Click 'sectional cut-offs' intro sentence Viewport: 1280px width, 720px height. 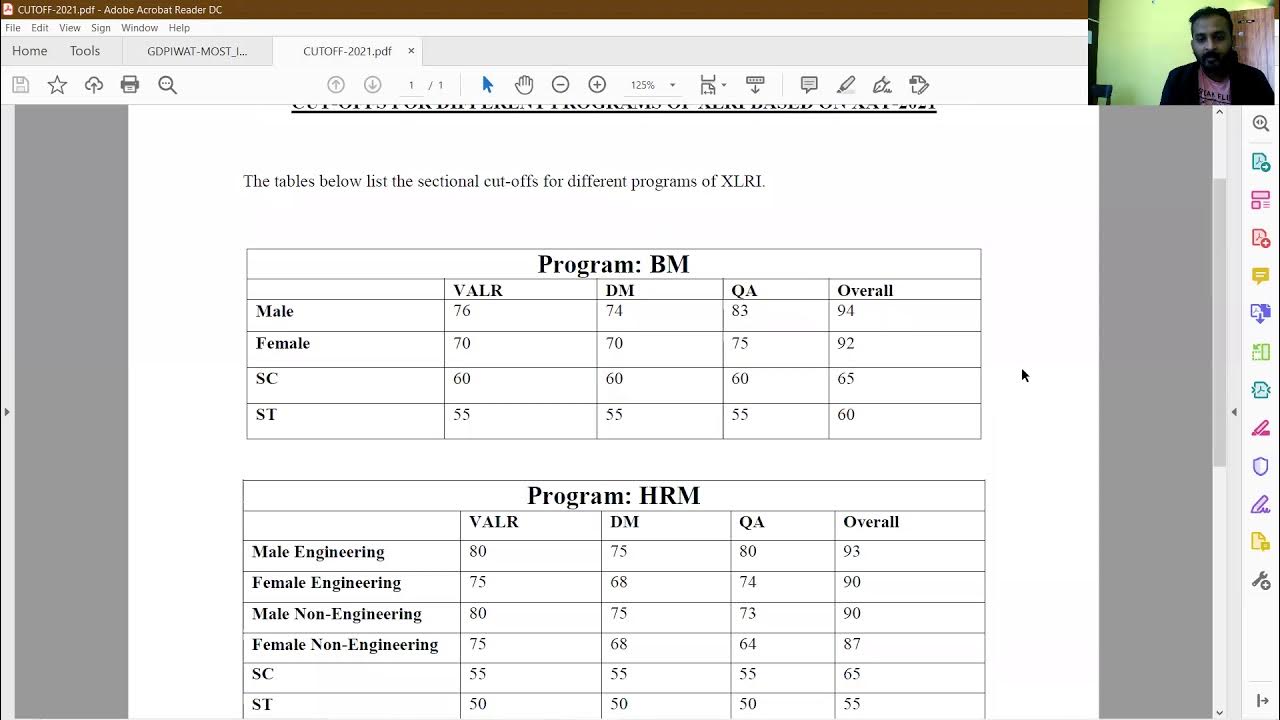click(504, 181)
